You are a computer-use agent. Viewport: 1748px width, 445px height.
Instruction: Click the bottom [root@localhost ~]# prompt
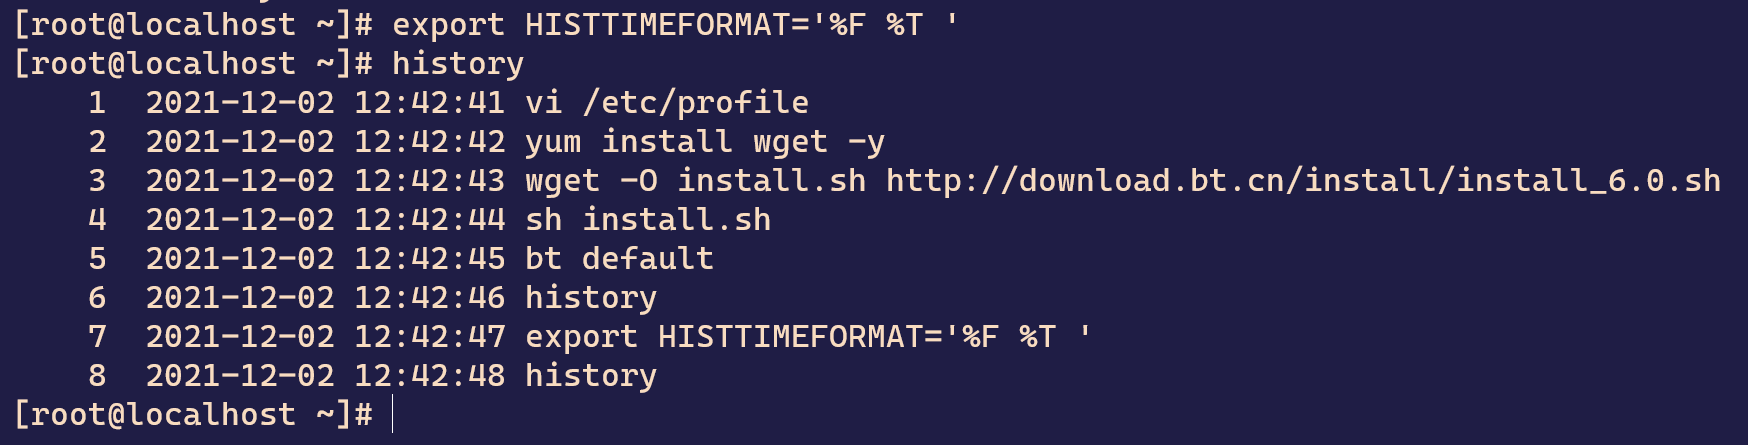[x=194, y=414]
